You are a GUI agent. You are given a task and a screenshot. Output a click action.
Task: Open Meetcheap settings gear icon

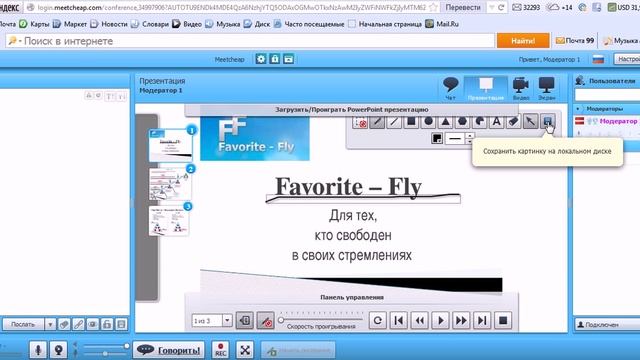click(x=261, y=59)
